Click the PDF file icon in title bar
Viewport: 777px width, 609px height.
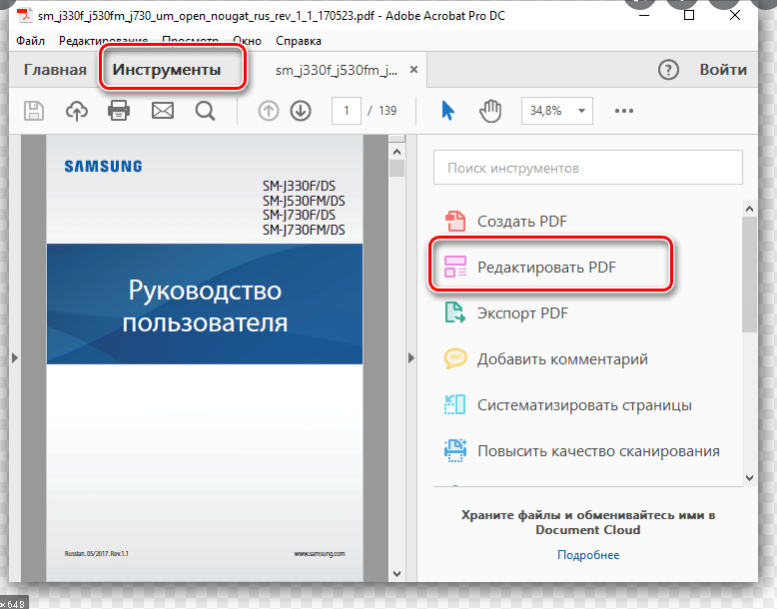(x=25, y=15)
